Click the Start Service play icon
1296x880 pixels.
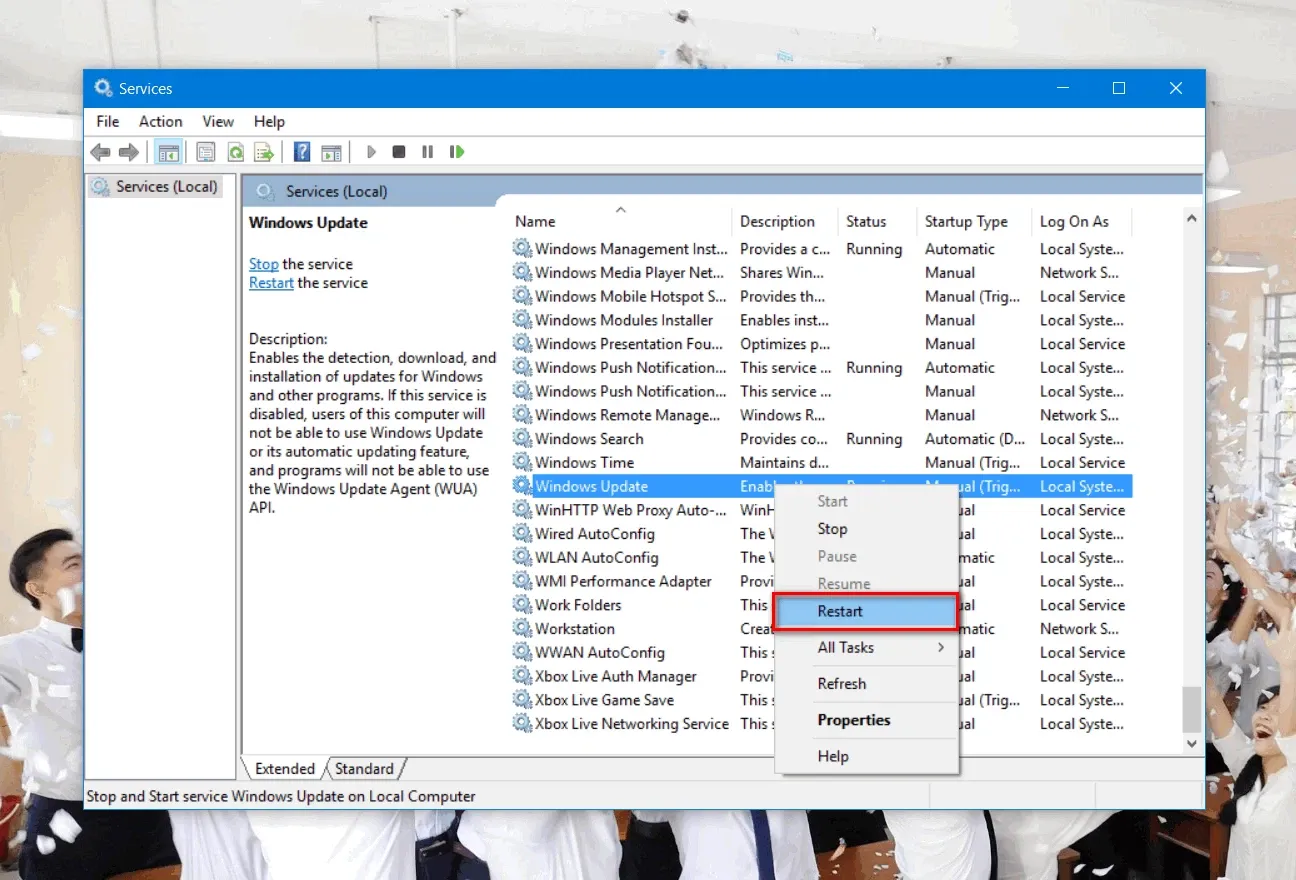(x=371, y=152)
